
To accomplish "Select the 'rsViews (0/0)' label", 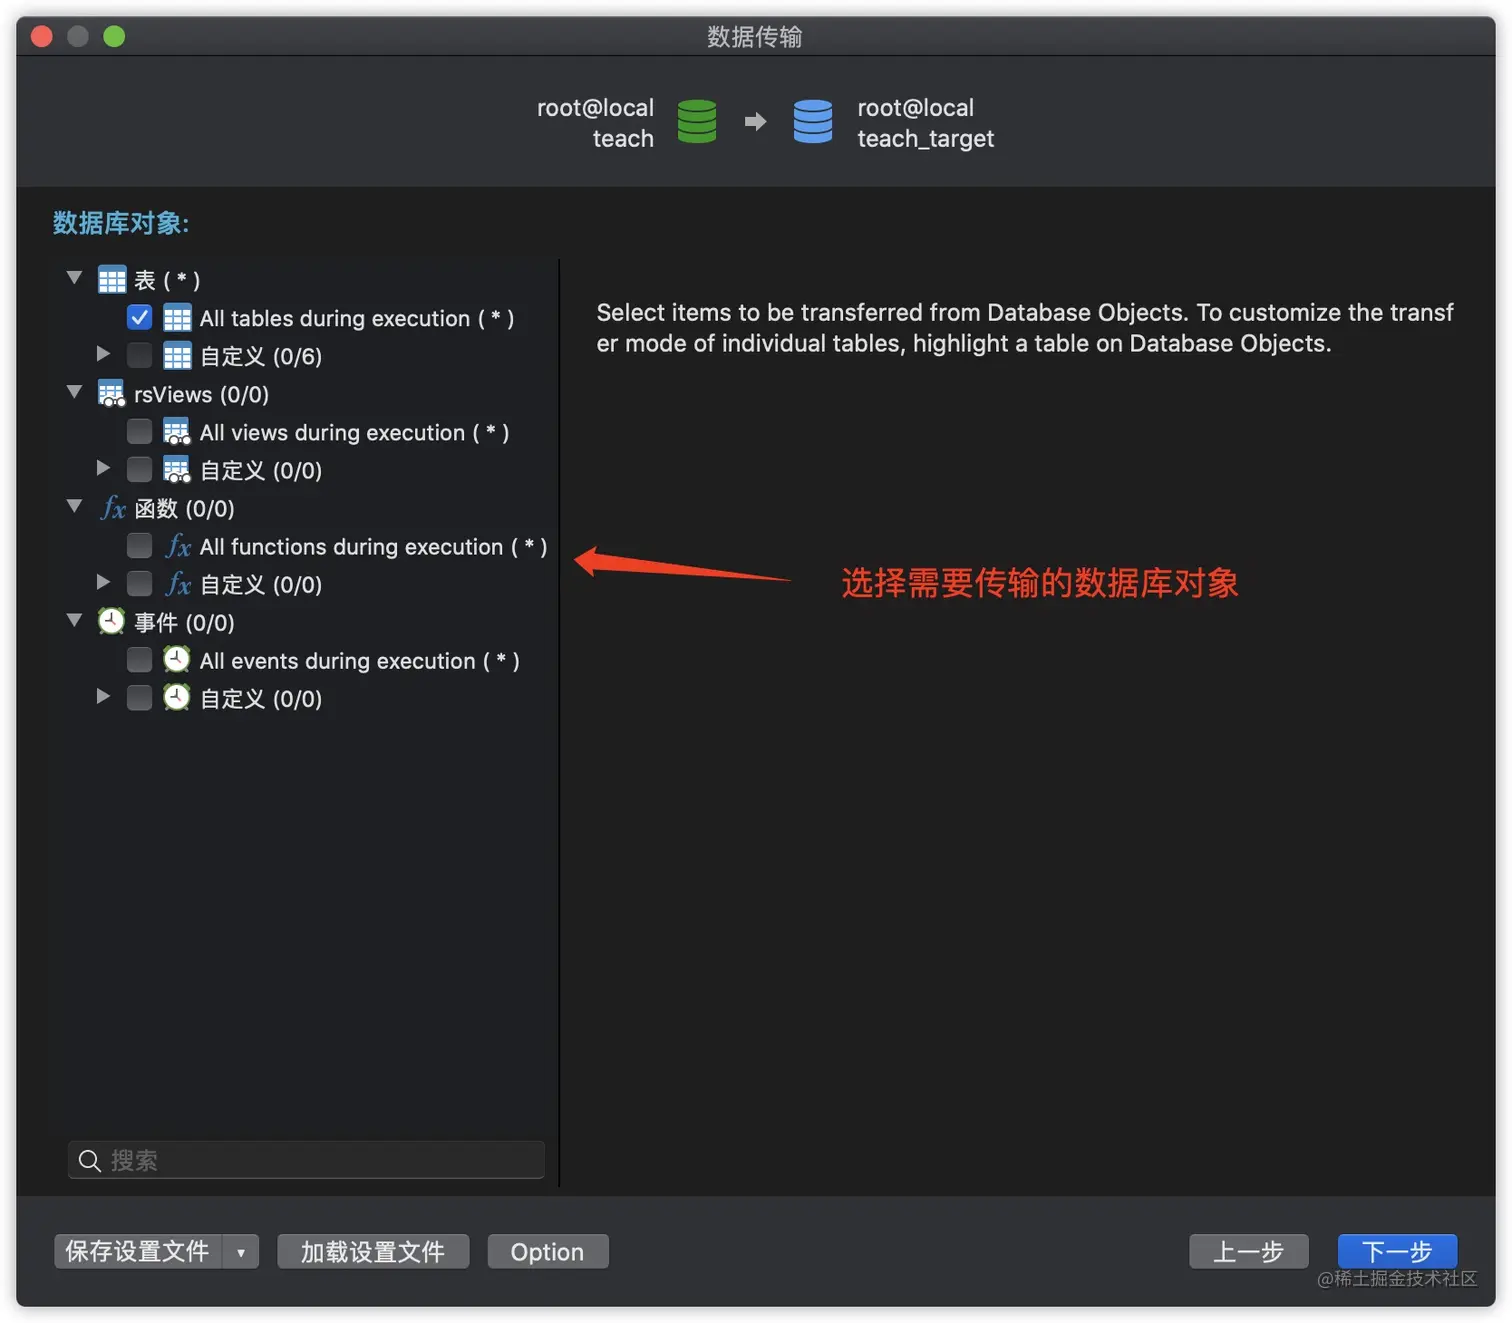I will [x=201, y=394].
